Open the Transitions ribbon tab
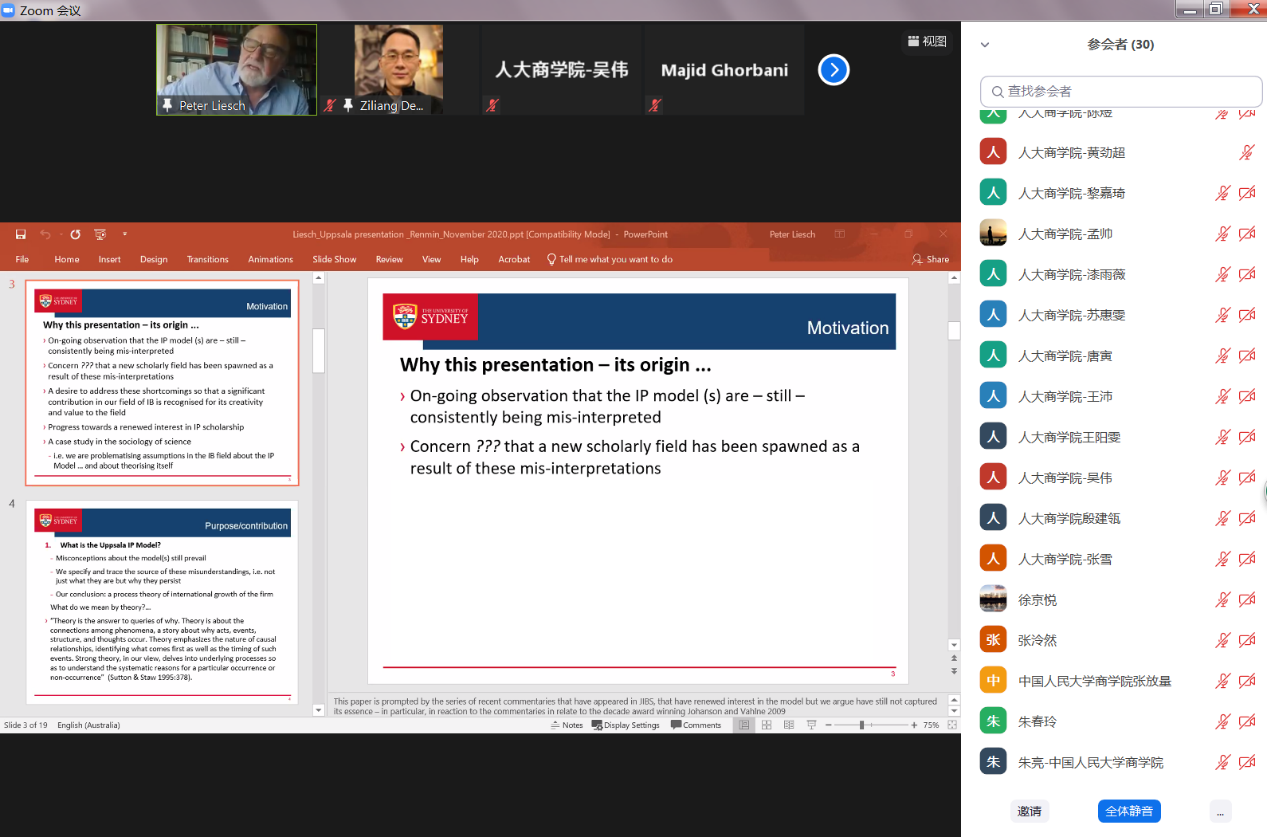Image resolution: width=1267 pixels, height=837 pixels. 207,259
